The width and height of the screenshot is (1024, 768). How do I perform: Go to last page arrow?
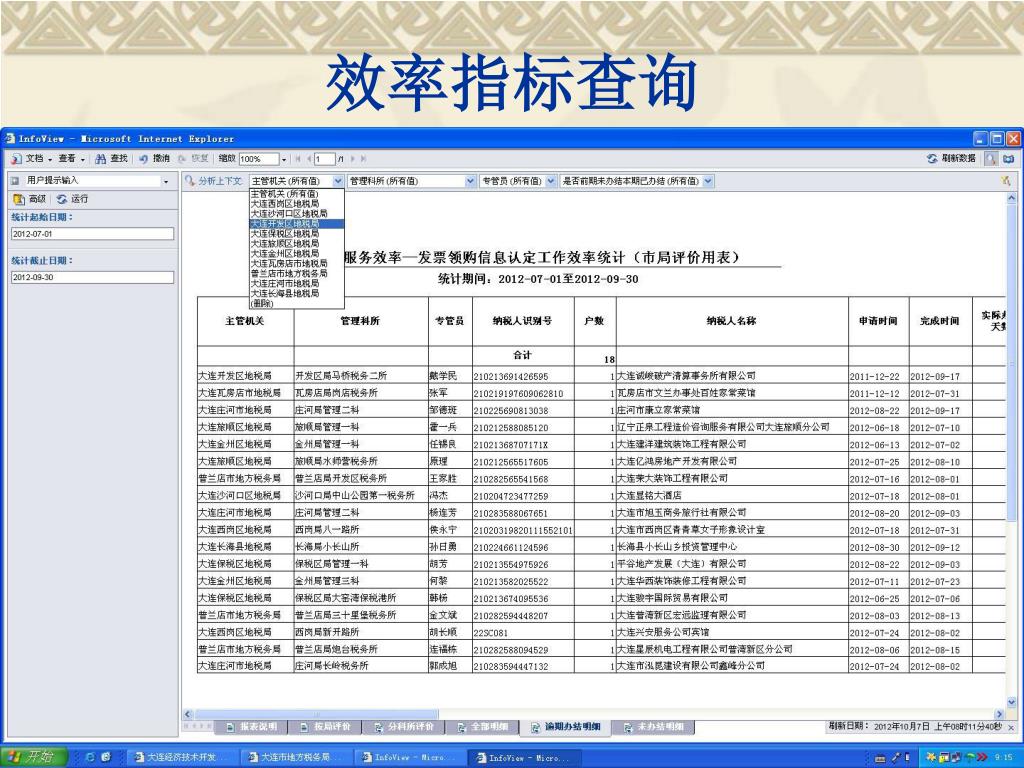363,159
